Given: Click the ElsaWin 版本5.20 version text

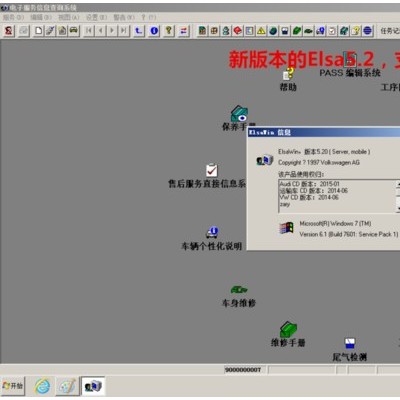Looking at the screenshot, I should [x=324, y=152].
